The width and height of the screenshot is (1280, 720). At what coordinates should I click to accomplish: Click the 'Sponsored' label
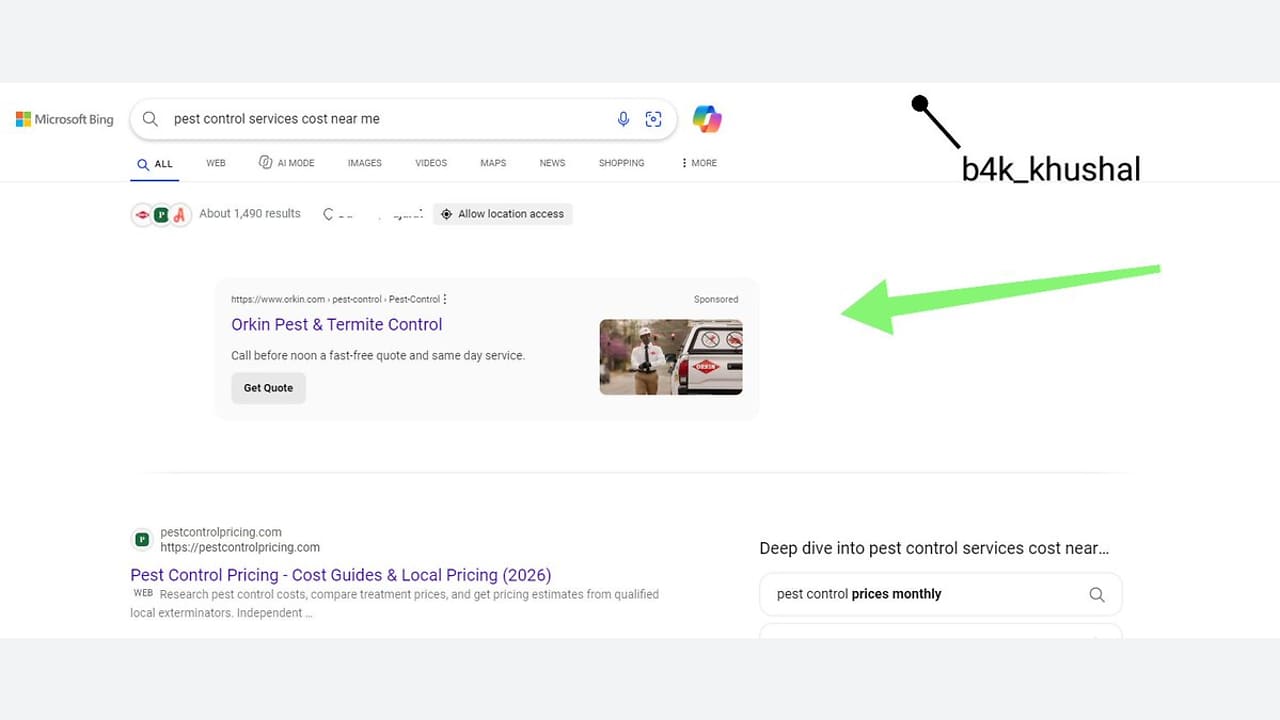pyautogui.click(x=716, y=299)
